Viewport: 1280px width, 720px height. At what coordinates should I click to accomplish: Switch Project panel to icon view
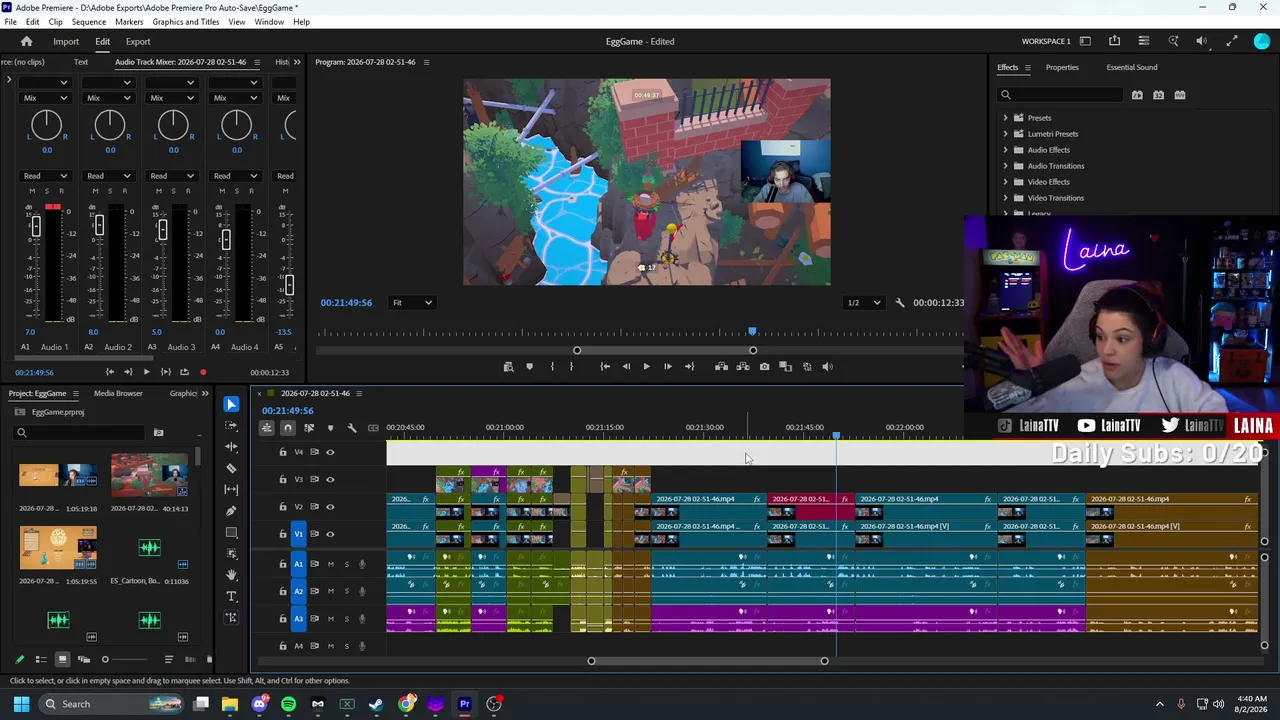(62, 659)
